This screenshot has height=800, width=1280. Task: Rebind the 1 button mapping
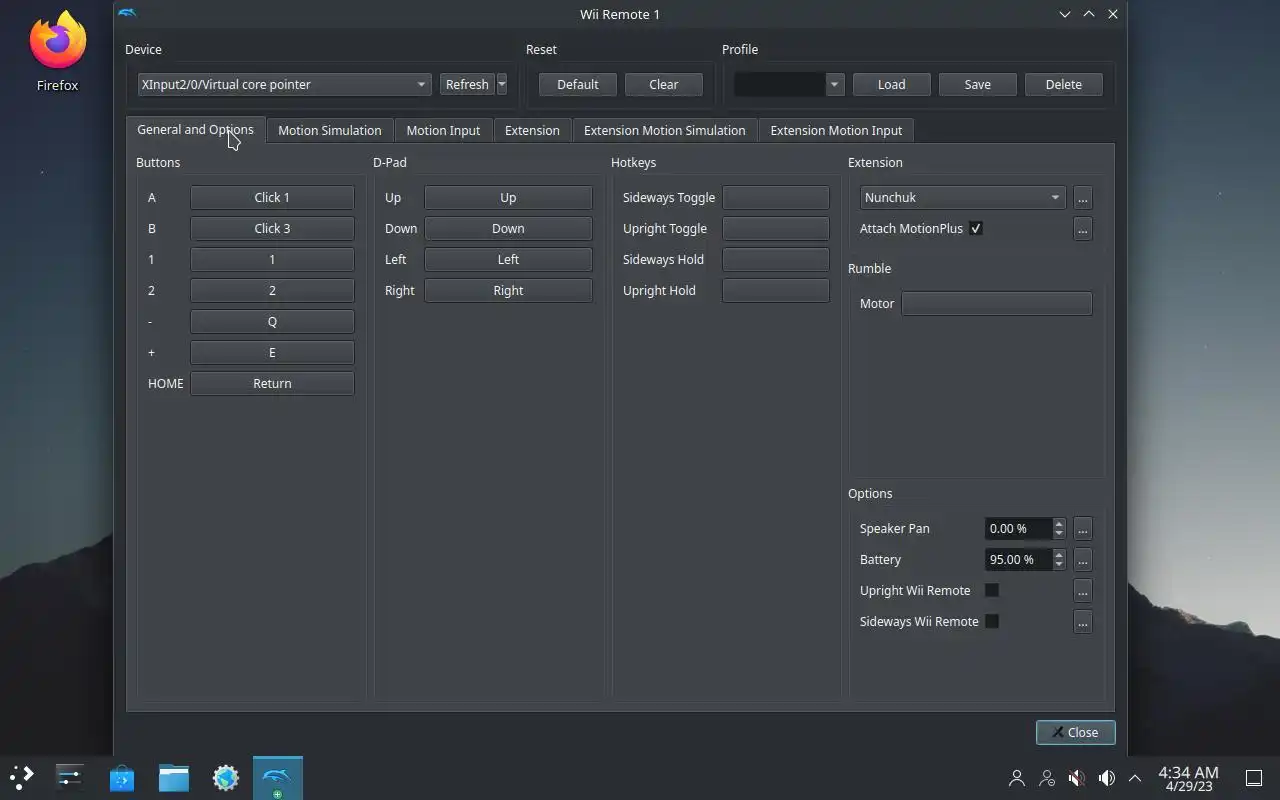(x=272, y=260)
